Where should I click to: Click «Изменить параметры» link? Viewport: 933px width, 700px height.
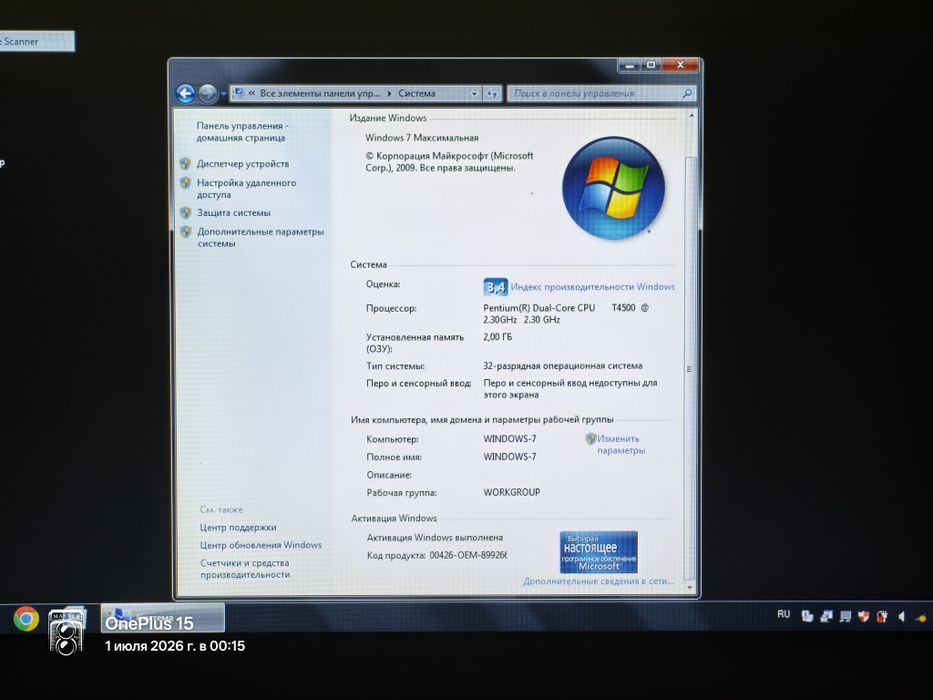(x=619, y=445)
